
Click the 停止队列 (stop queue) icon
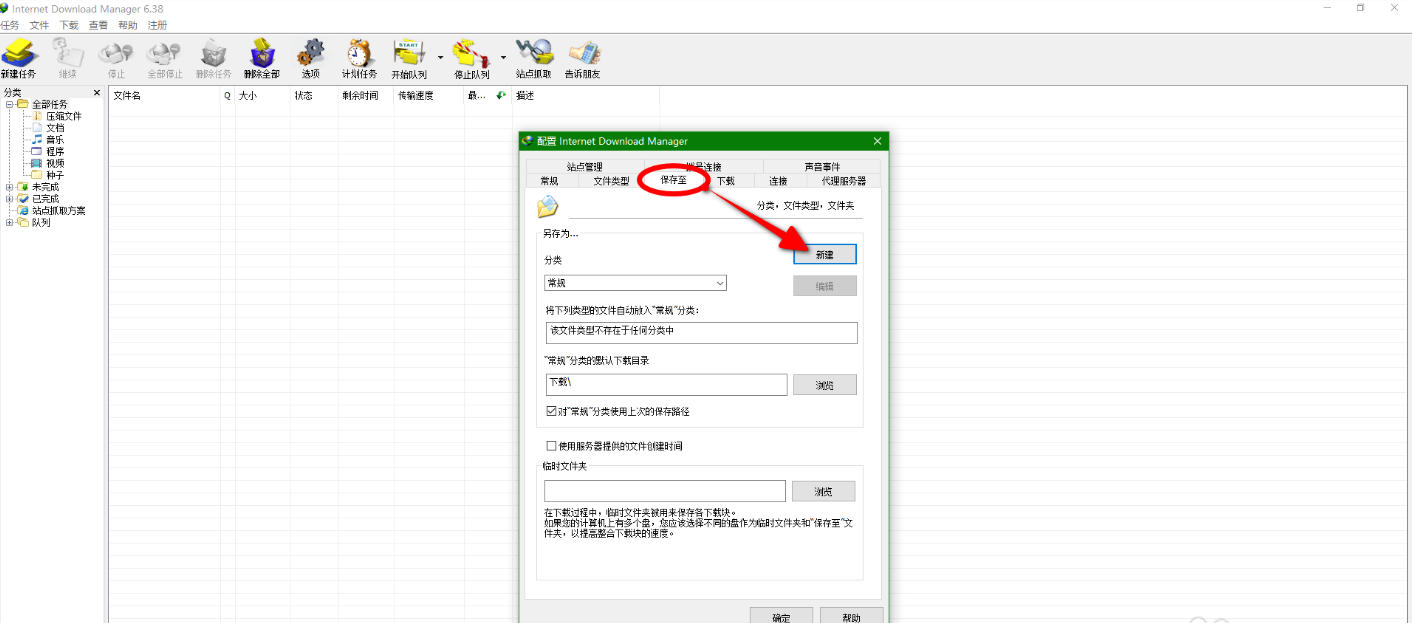tap(471, 59)
